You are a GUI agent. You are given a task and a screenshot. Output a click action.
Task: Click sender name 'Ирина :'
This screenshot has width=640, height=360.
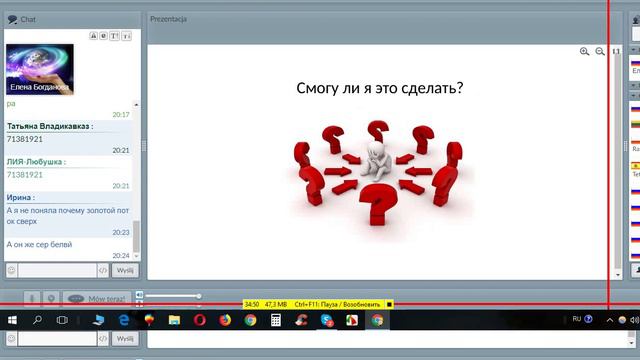[x=20, y=197]
